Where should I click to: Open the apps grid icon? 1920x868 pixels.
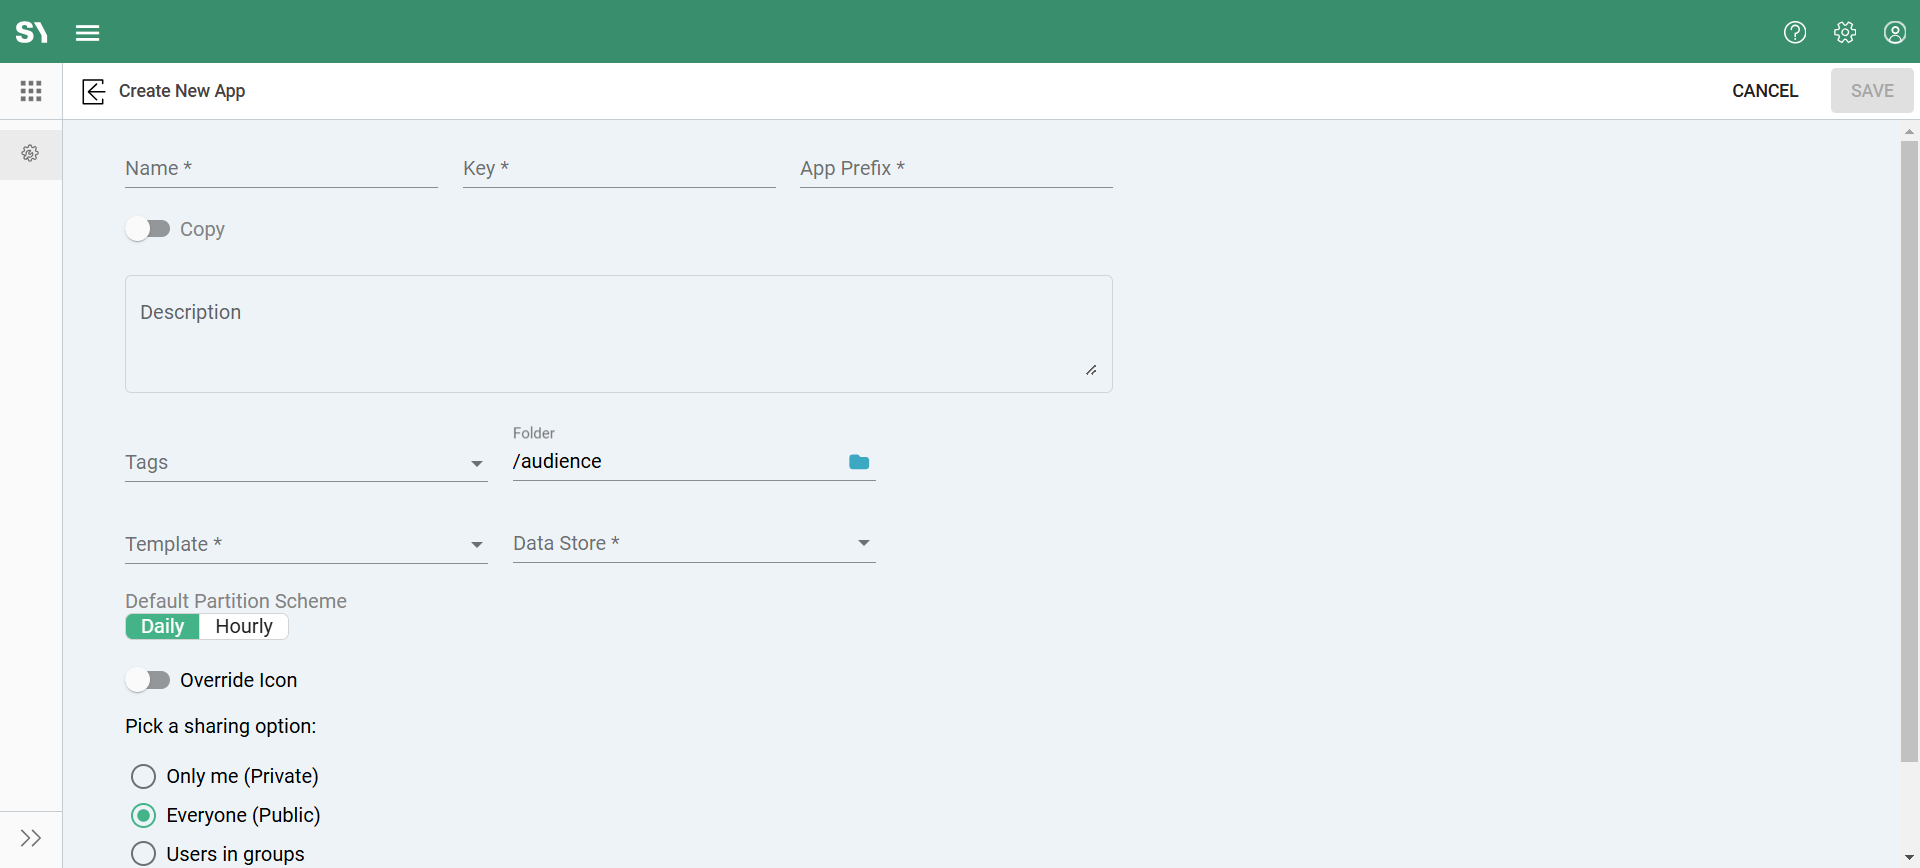pyautogui.click(x=31, y=91)
